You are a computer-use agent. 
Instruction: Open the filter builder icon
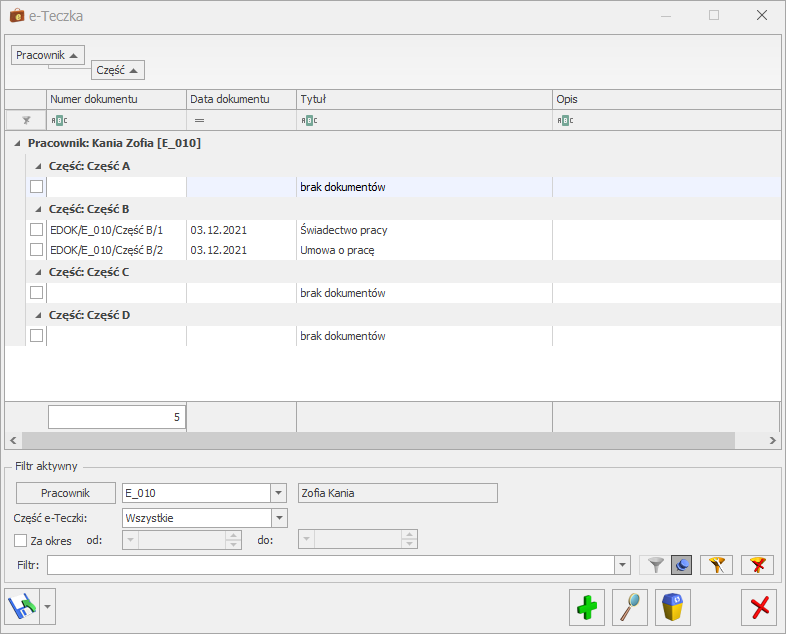click(716, 565)
